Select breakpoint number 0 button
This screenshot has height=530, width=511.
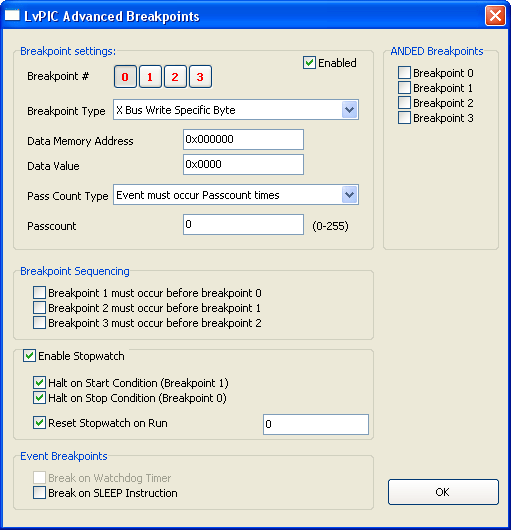point(125,77)
